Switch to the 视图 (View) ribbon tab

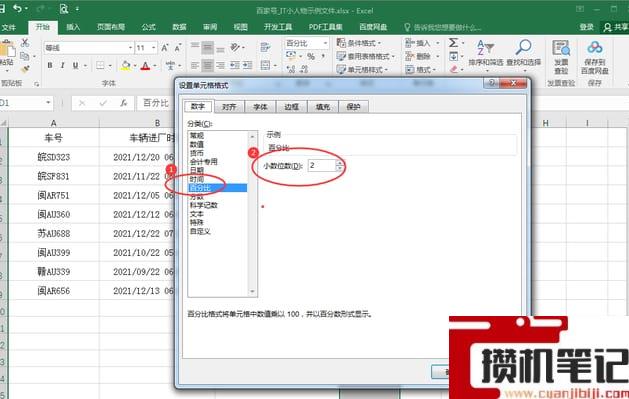coord(241,27)
